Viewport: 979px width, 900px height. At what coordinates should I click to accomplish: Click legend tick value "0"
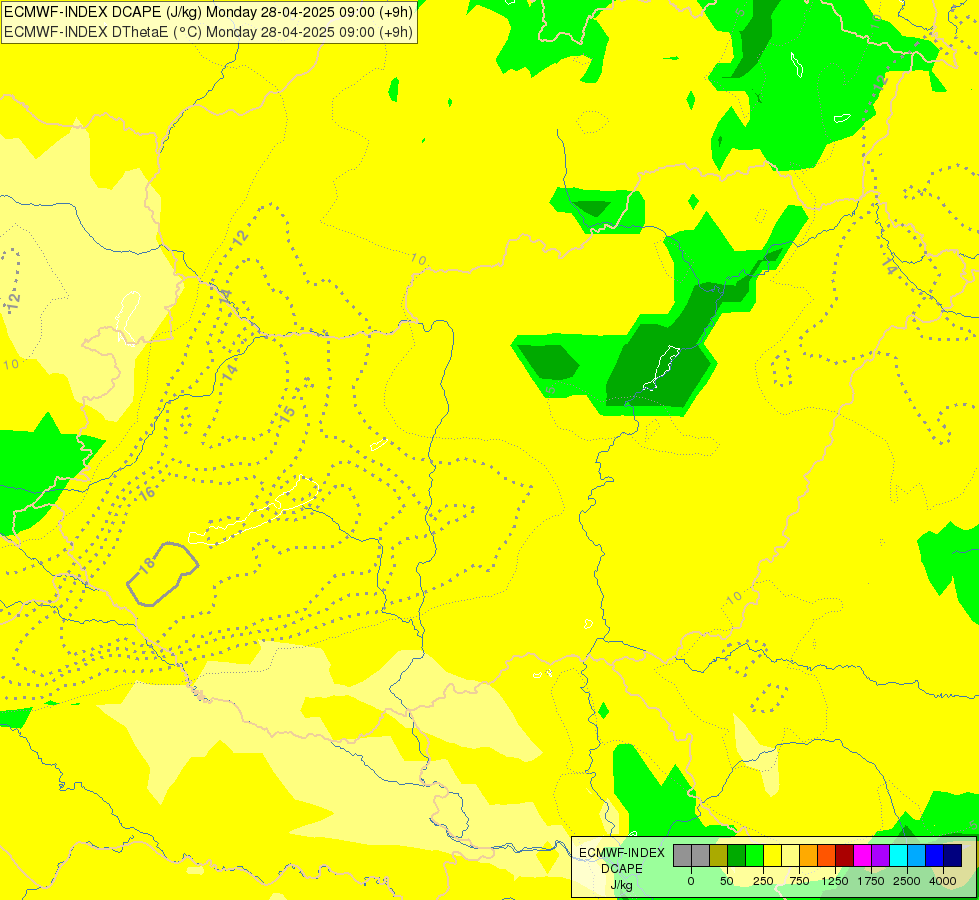tap(691, 881)
